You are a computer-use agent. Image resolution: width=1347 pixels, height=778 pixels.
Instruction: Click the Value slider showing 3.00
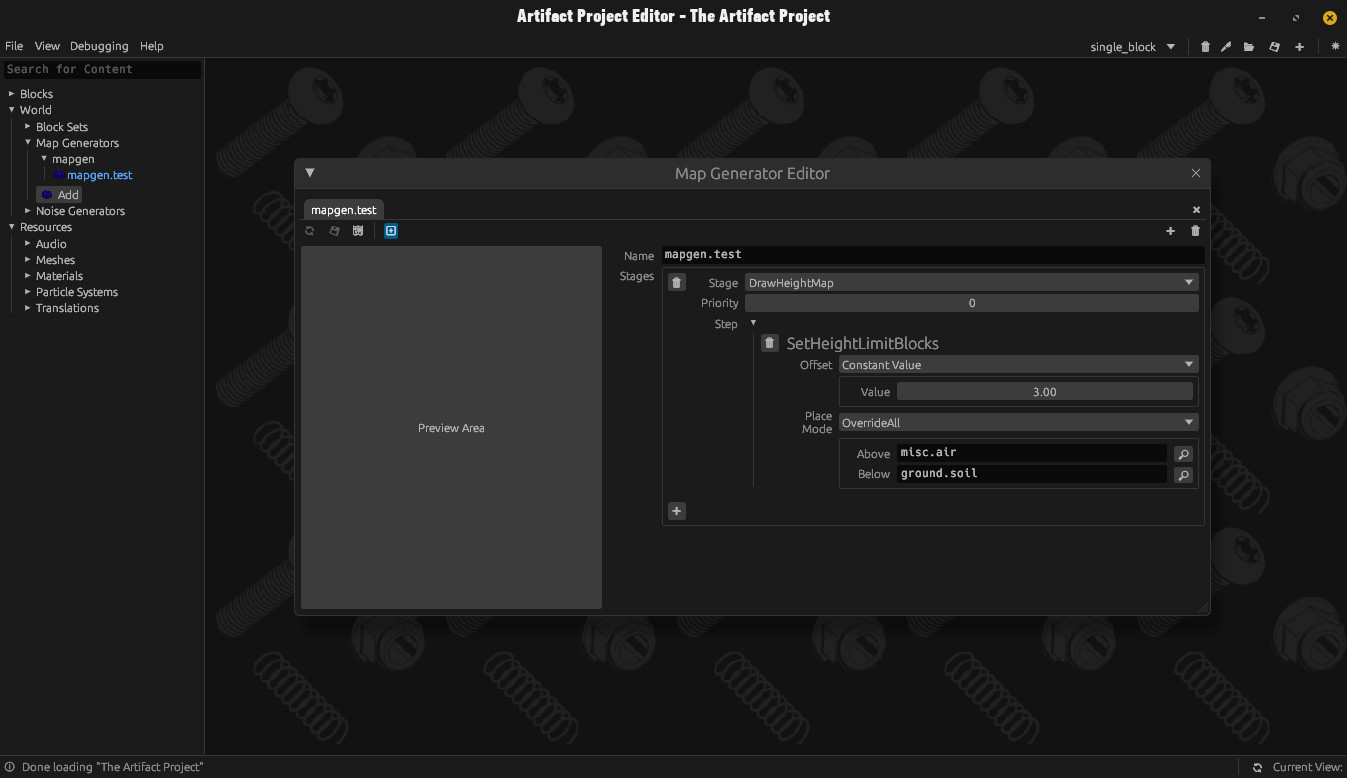1044,392
